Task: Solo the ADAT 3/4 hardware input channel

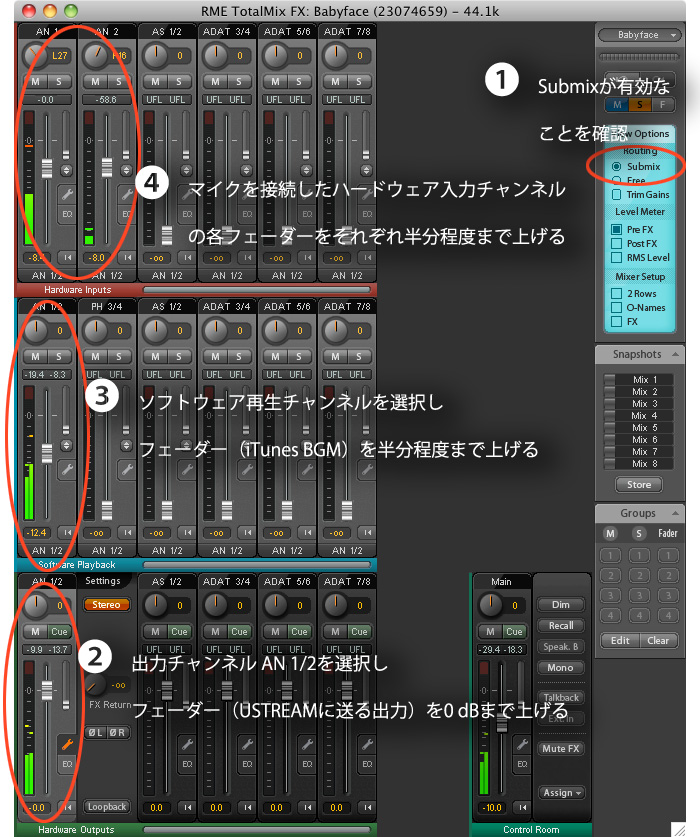Action: click(238, 82)
